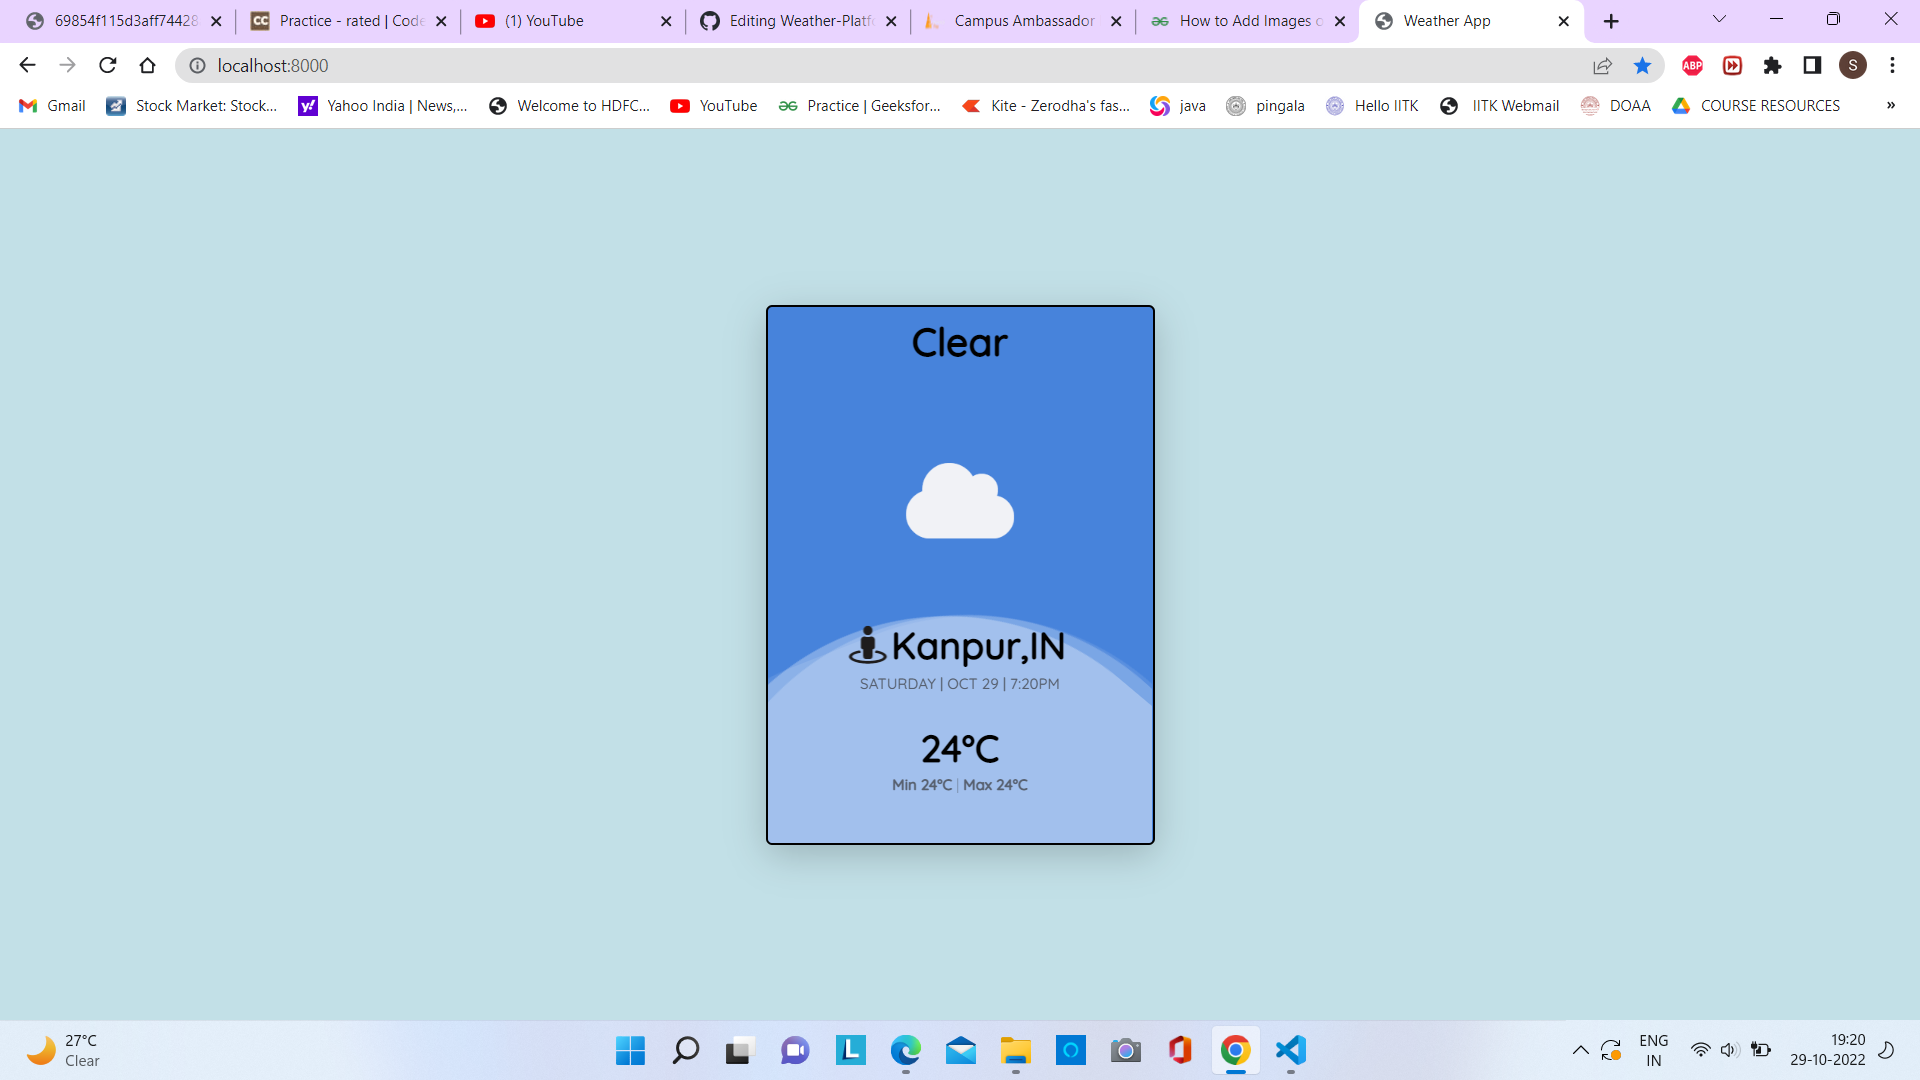1920x1080 pixels.
Task: Reload the localhost page
Action: coord(108,65)
